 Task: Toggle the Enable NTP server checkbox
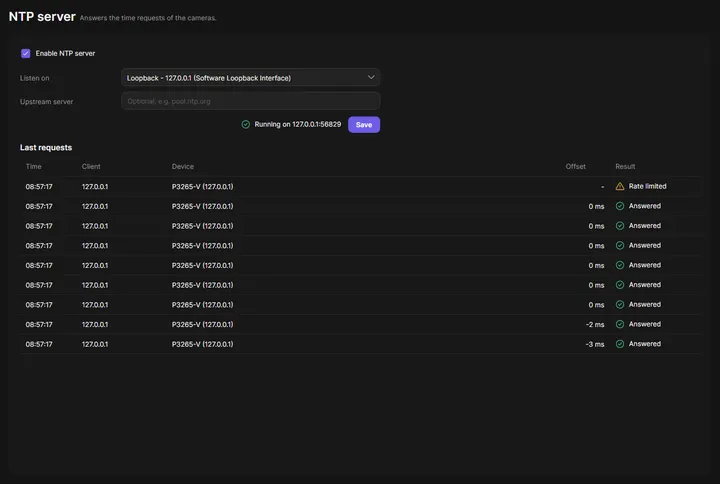[x=26, y=53]
